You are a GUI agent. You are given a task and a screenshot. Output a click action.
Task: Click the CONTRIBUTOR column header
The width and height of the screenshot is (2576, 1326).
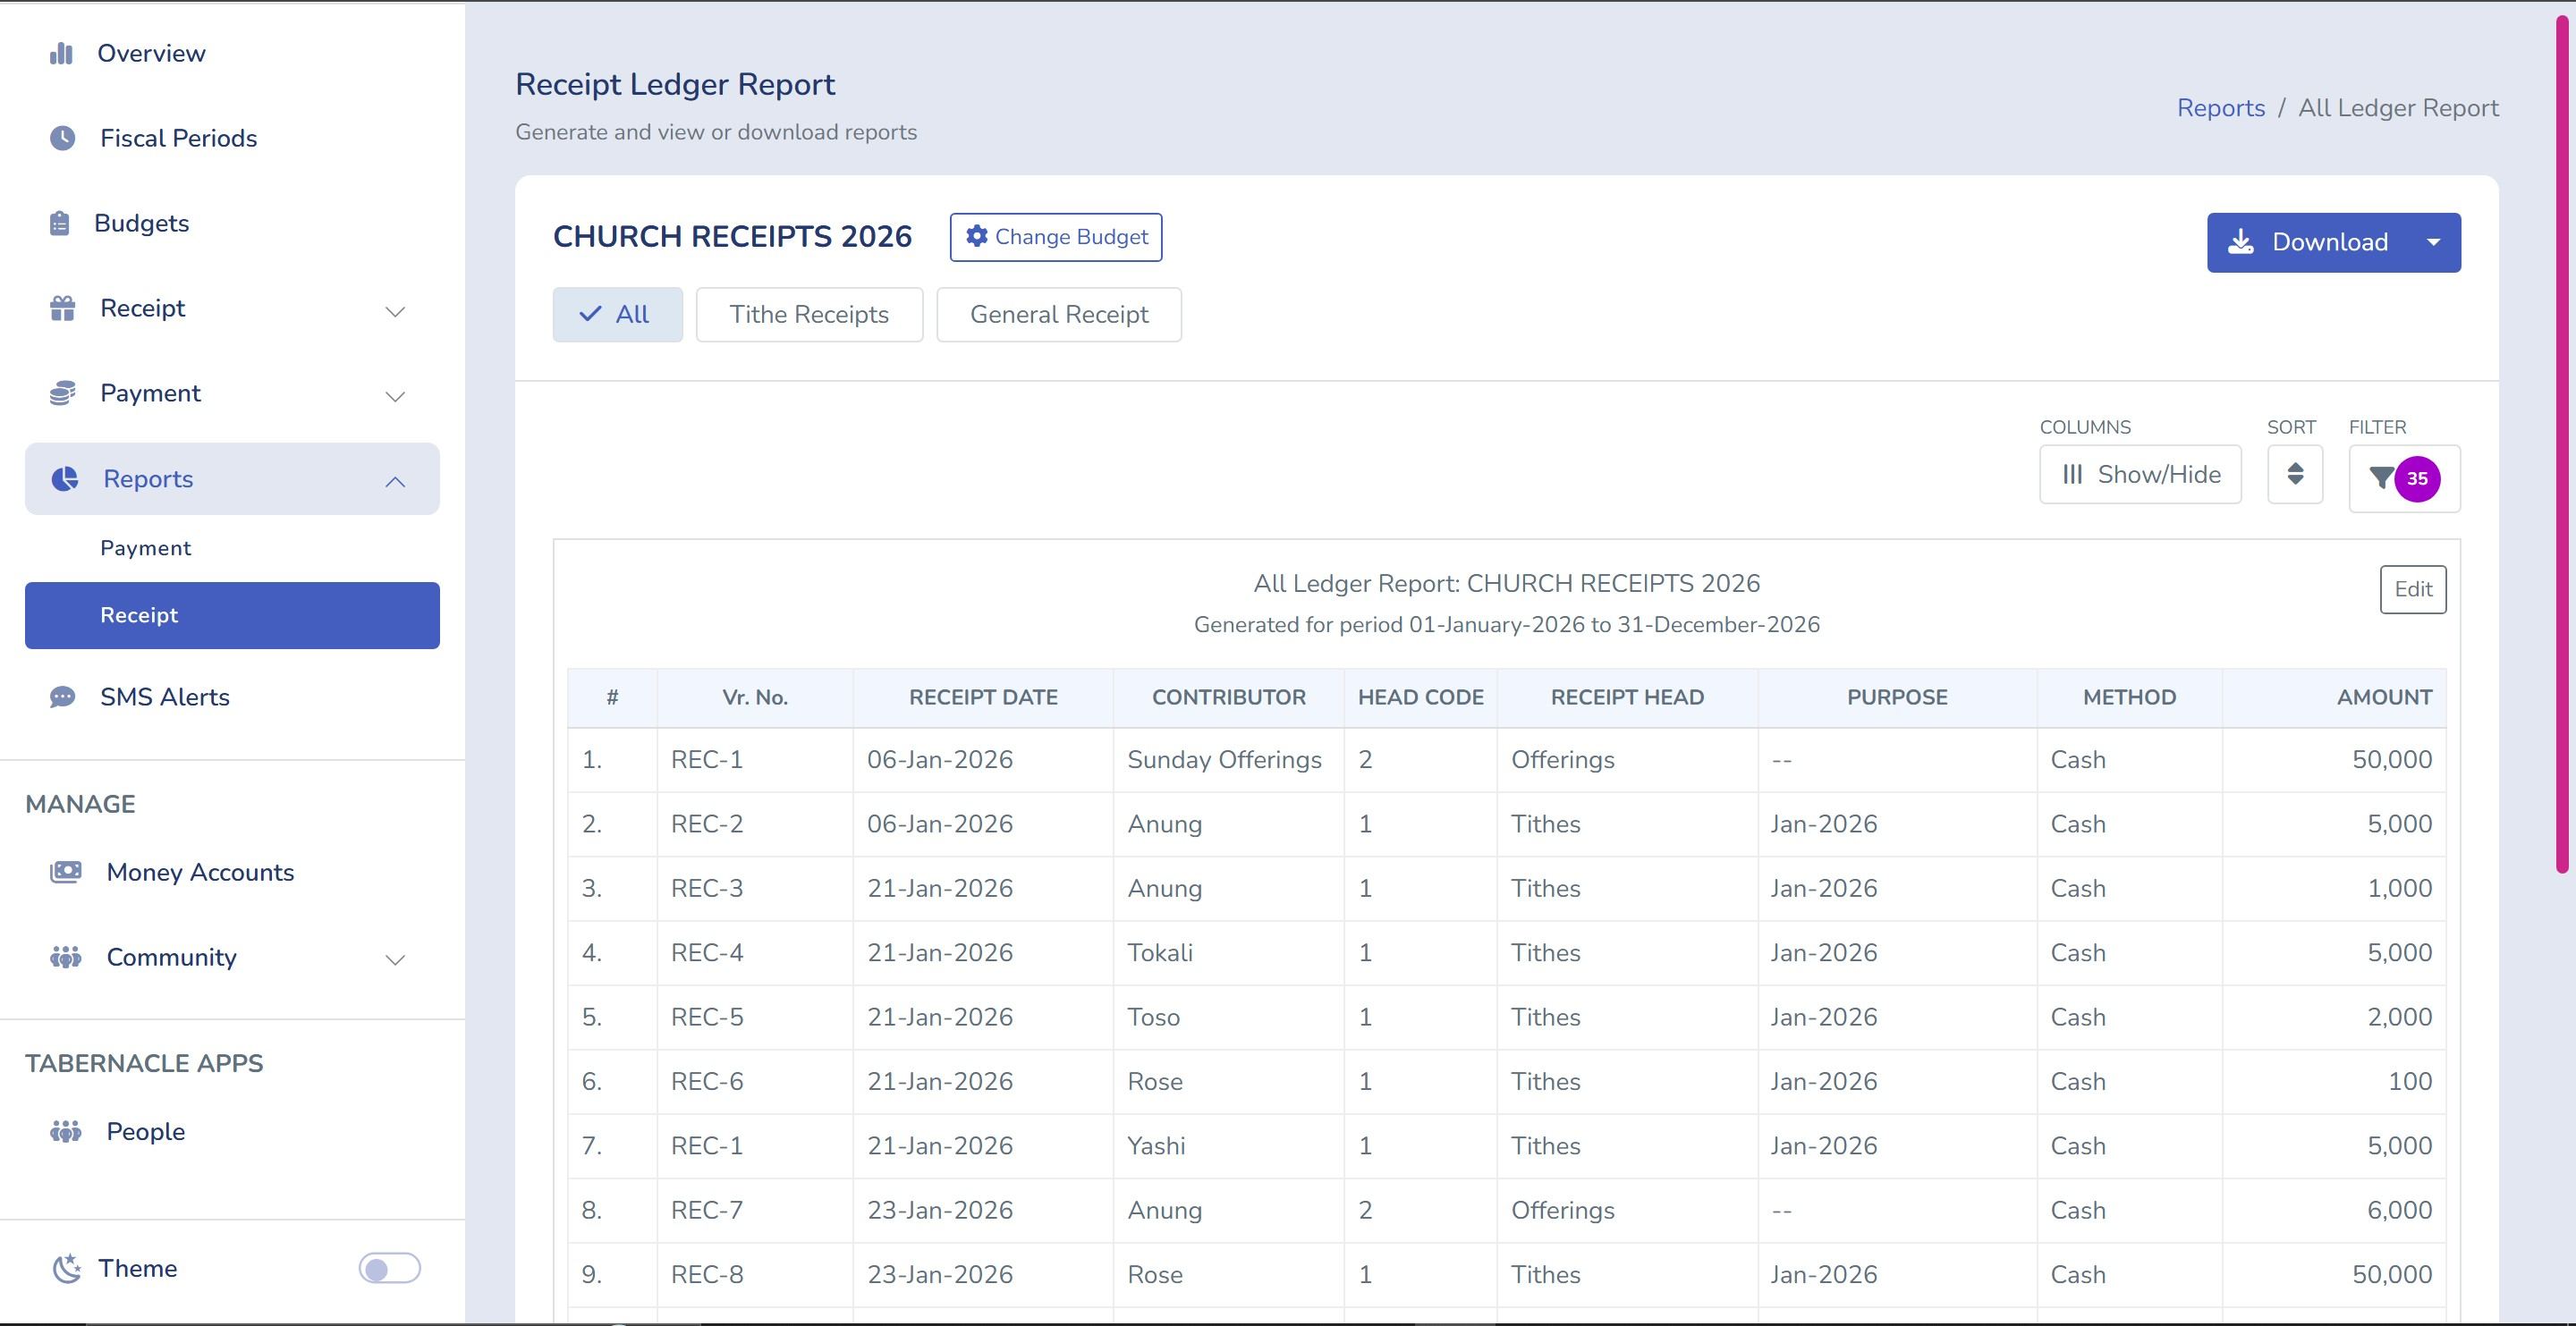pos(1228,697)
